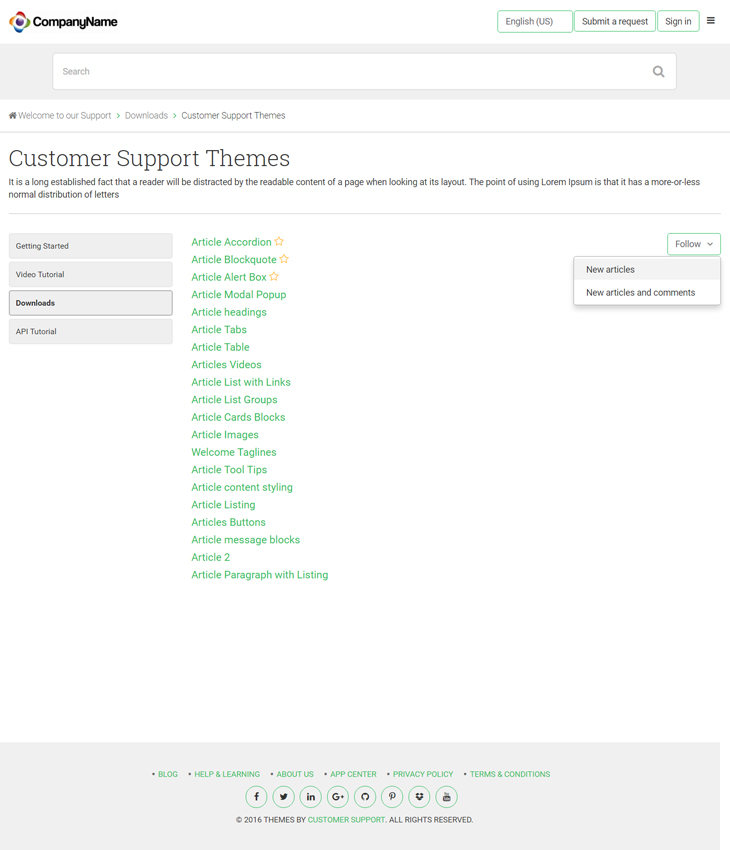Go to Downloads breadcrumb link
This screenshot has height=850, width=730.
click(146, 115)
